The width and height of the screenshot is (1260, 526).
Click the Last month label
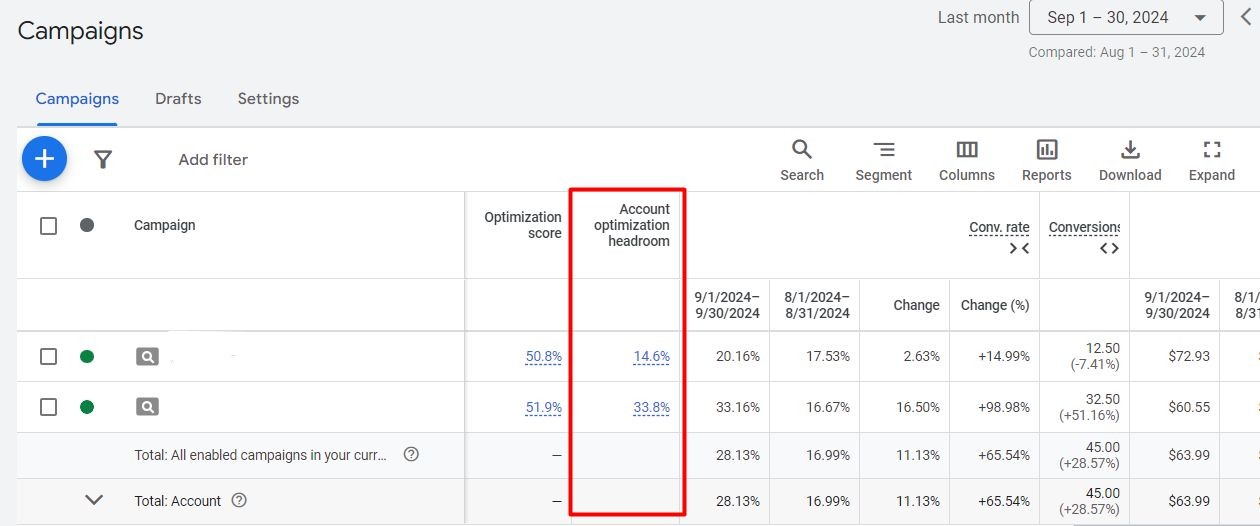point(978,17)
